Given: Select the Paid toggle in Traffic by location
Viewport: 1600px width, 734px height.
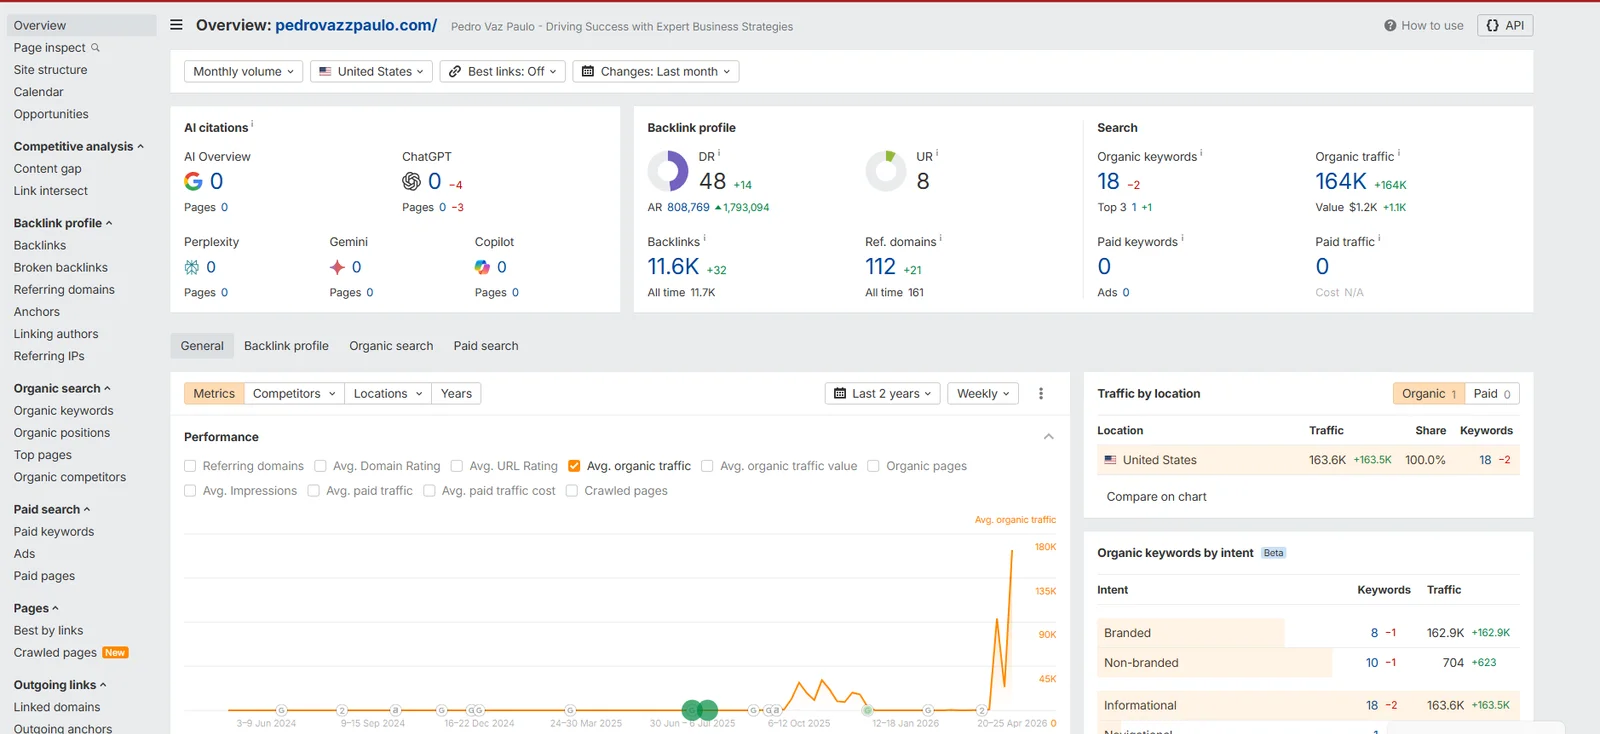Looking at the screenshot, I should pyautogui.click(x=1492, y=394).
